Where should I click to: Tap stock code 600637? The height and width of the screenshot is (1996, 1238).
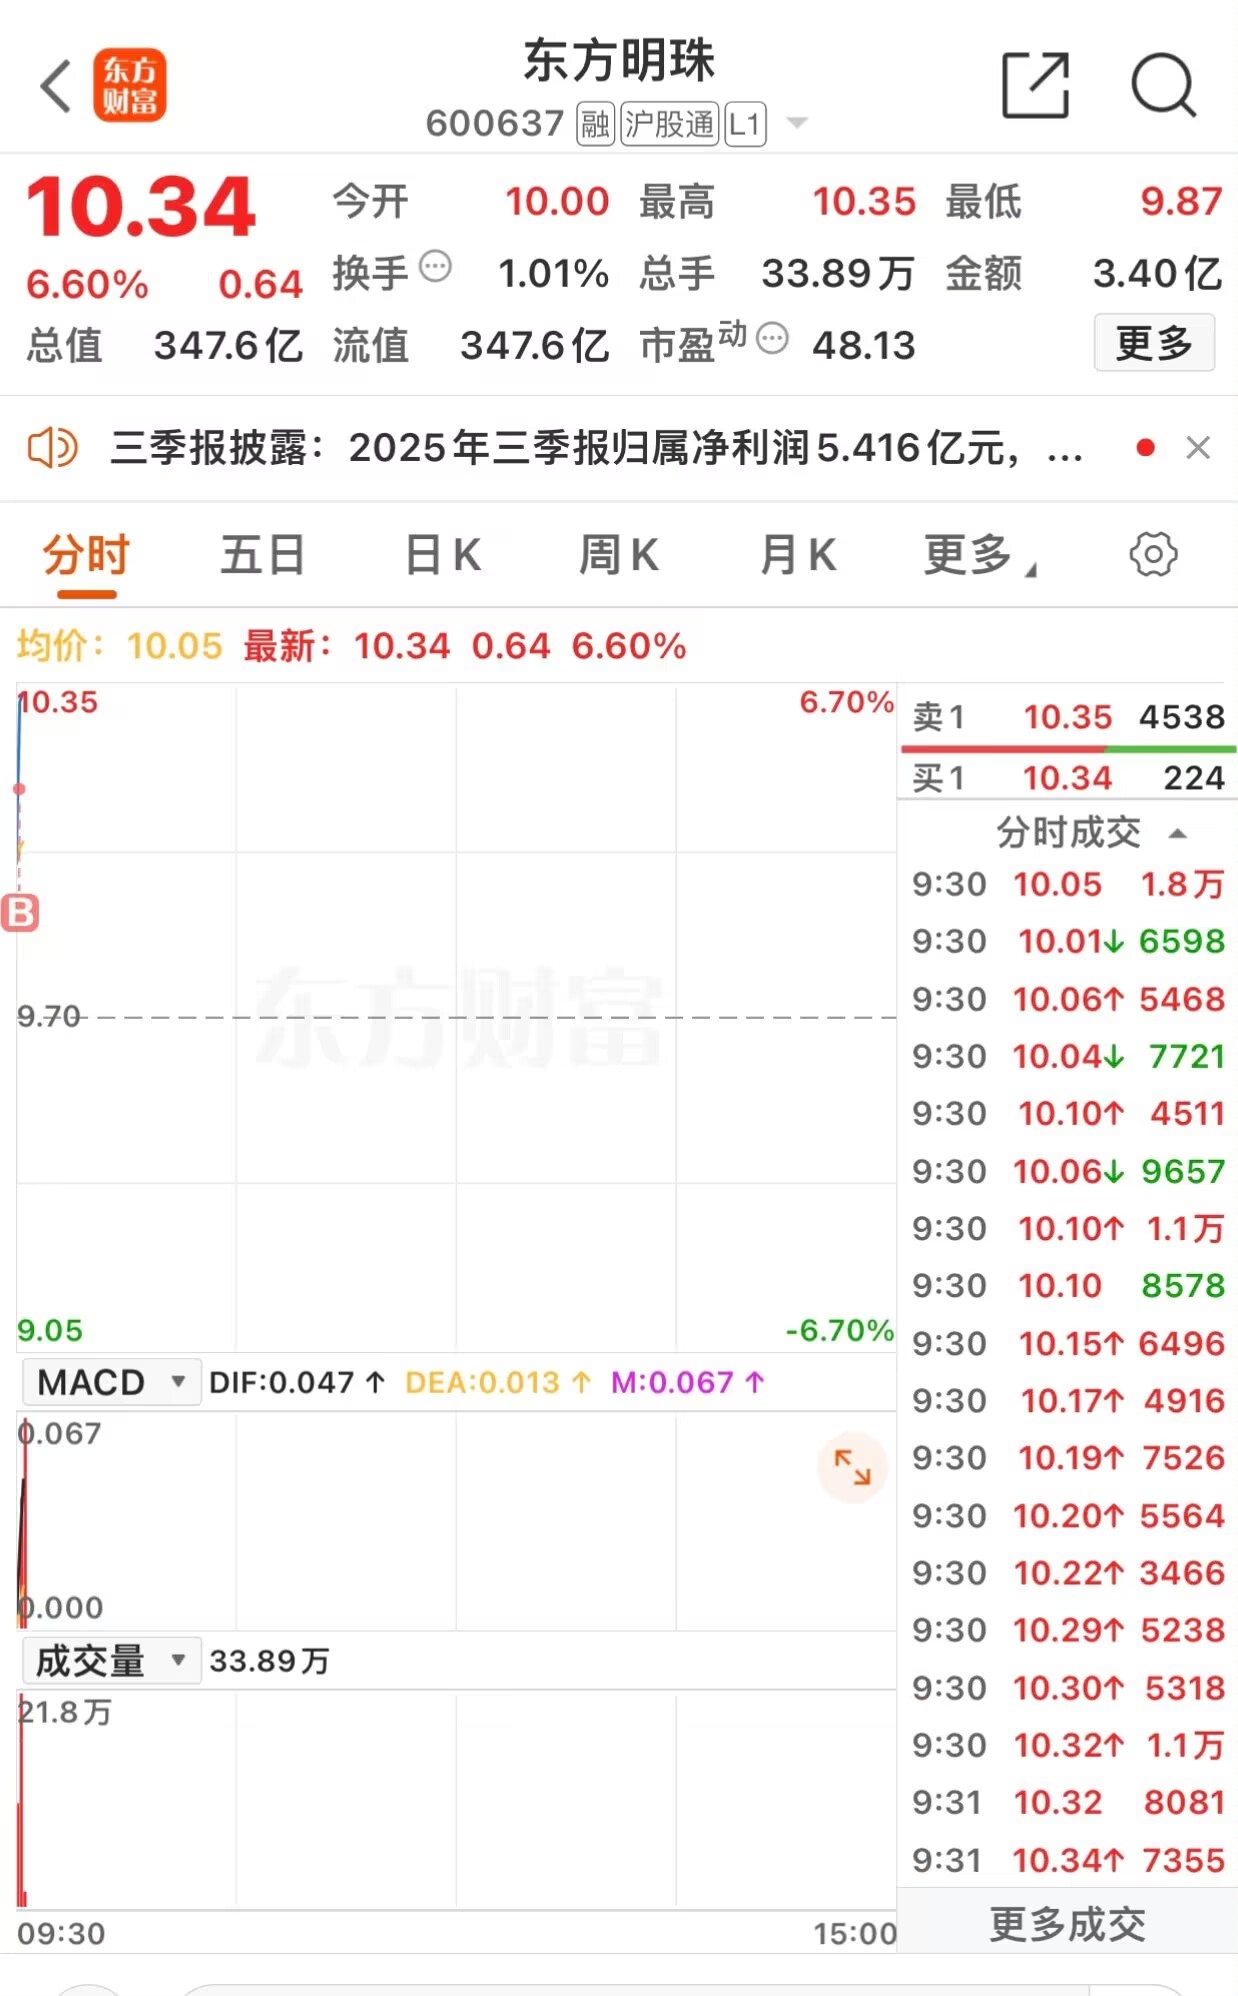495,123
